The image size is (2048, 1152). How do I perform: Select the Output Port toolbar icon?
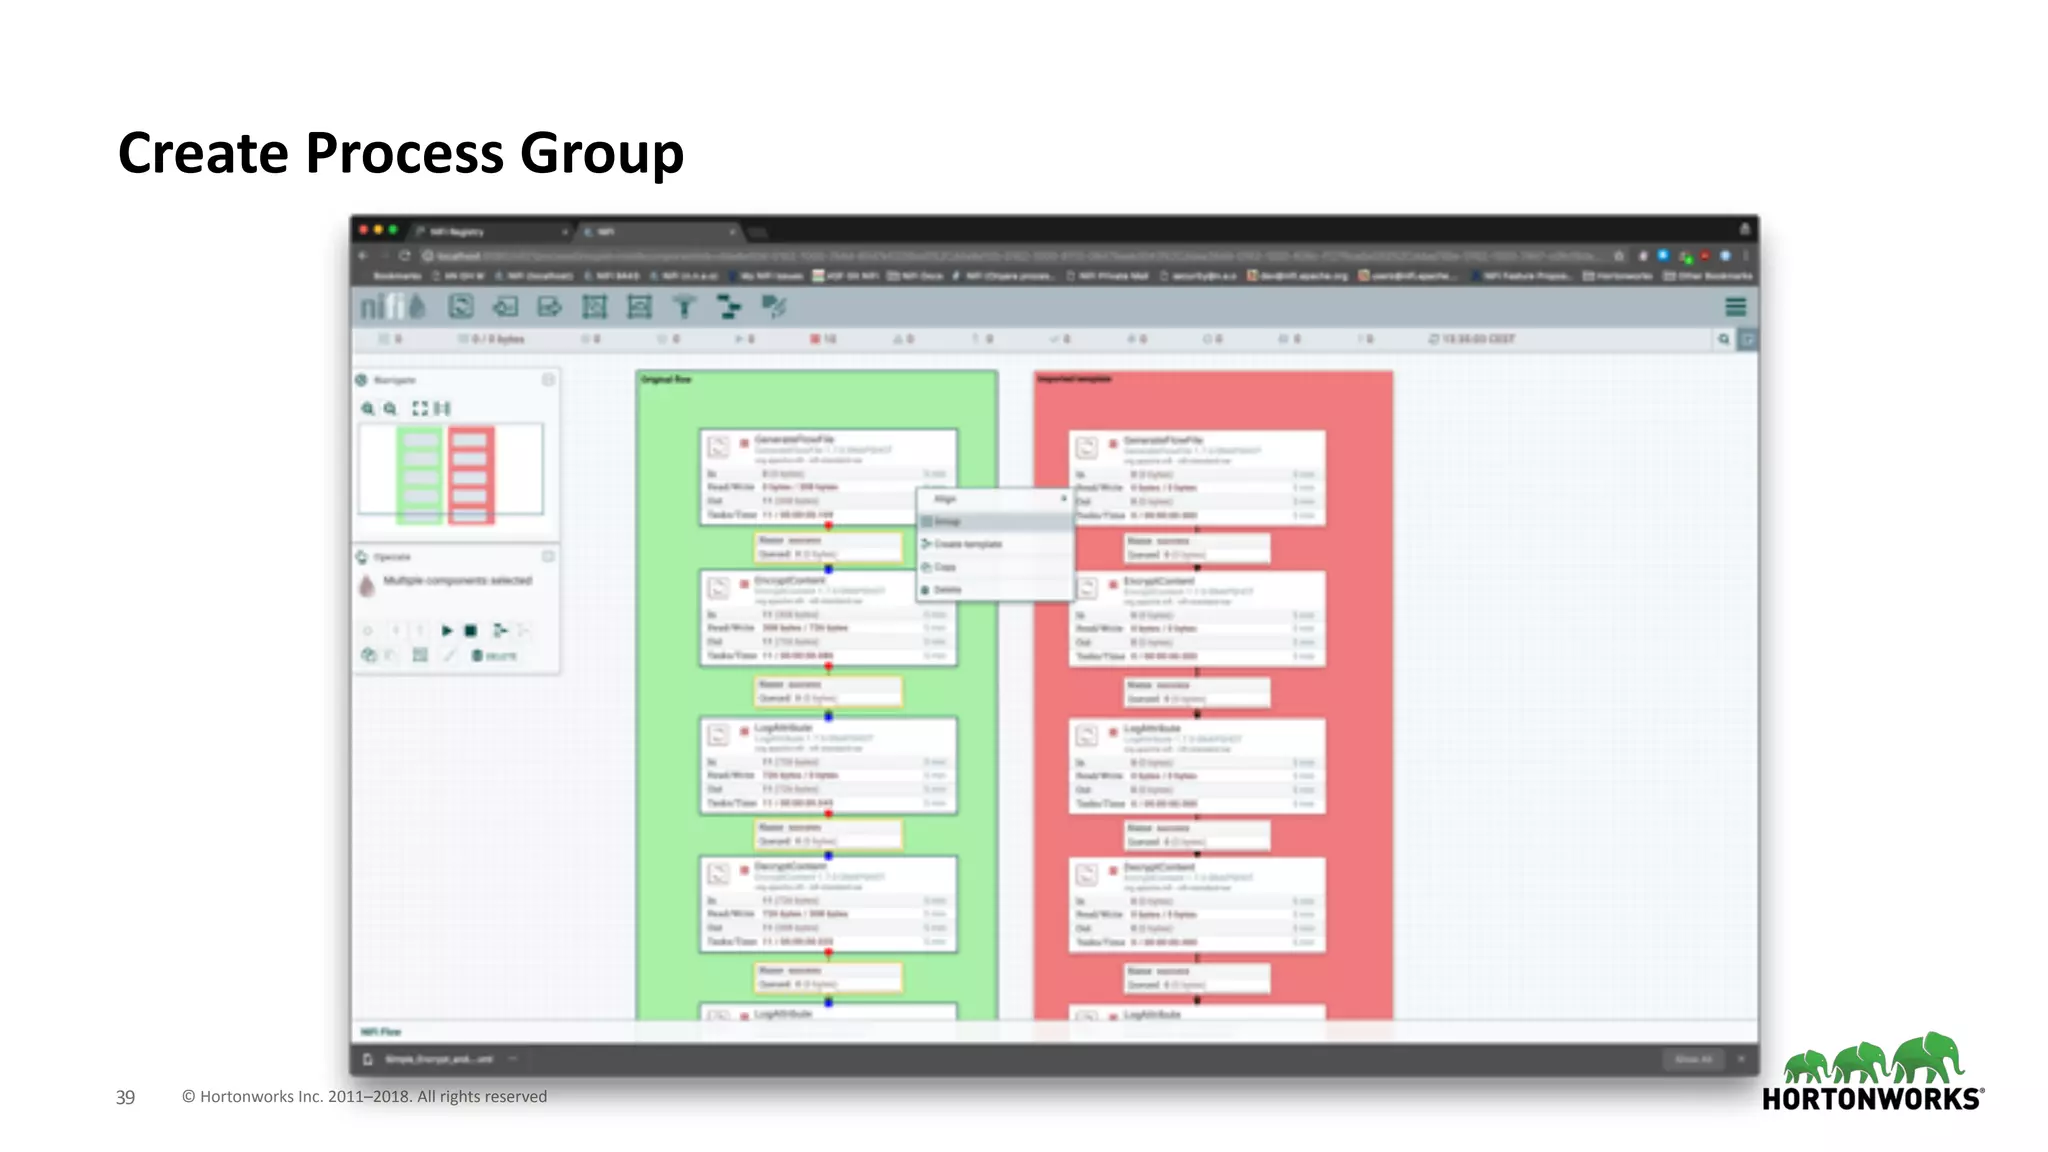pyautogui.click(x=550, y=307)
